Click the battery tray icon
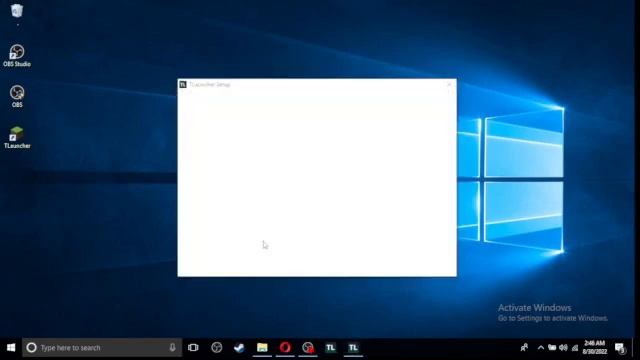The image size is (640, 360). (x=552, y=348)
